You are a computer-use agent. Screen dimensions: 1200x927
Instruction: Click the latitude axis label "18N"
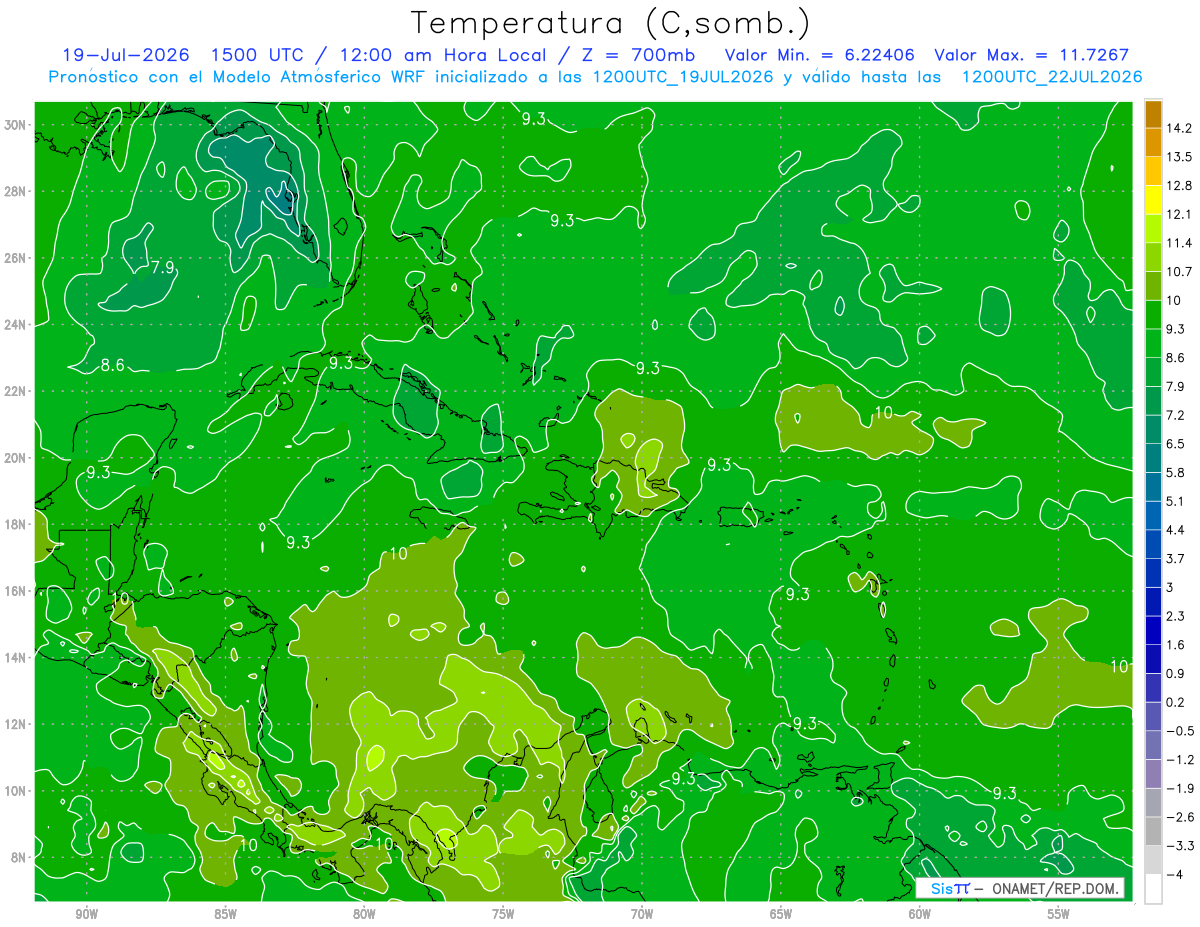[17, 524]
